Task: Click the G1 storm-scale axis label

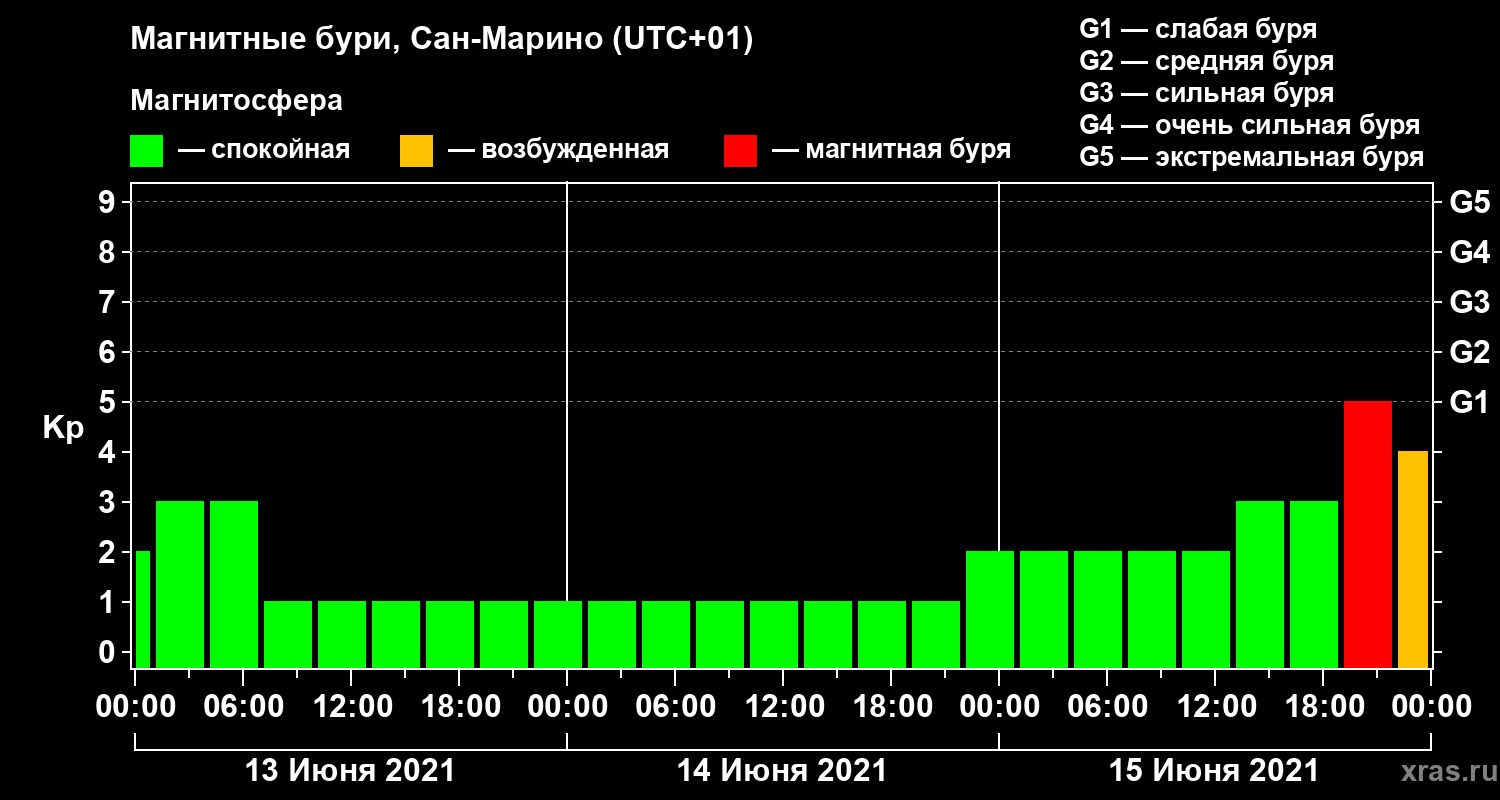Action: point(1469,402)
